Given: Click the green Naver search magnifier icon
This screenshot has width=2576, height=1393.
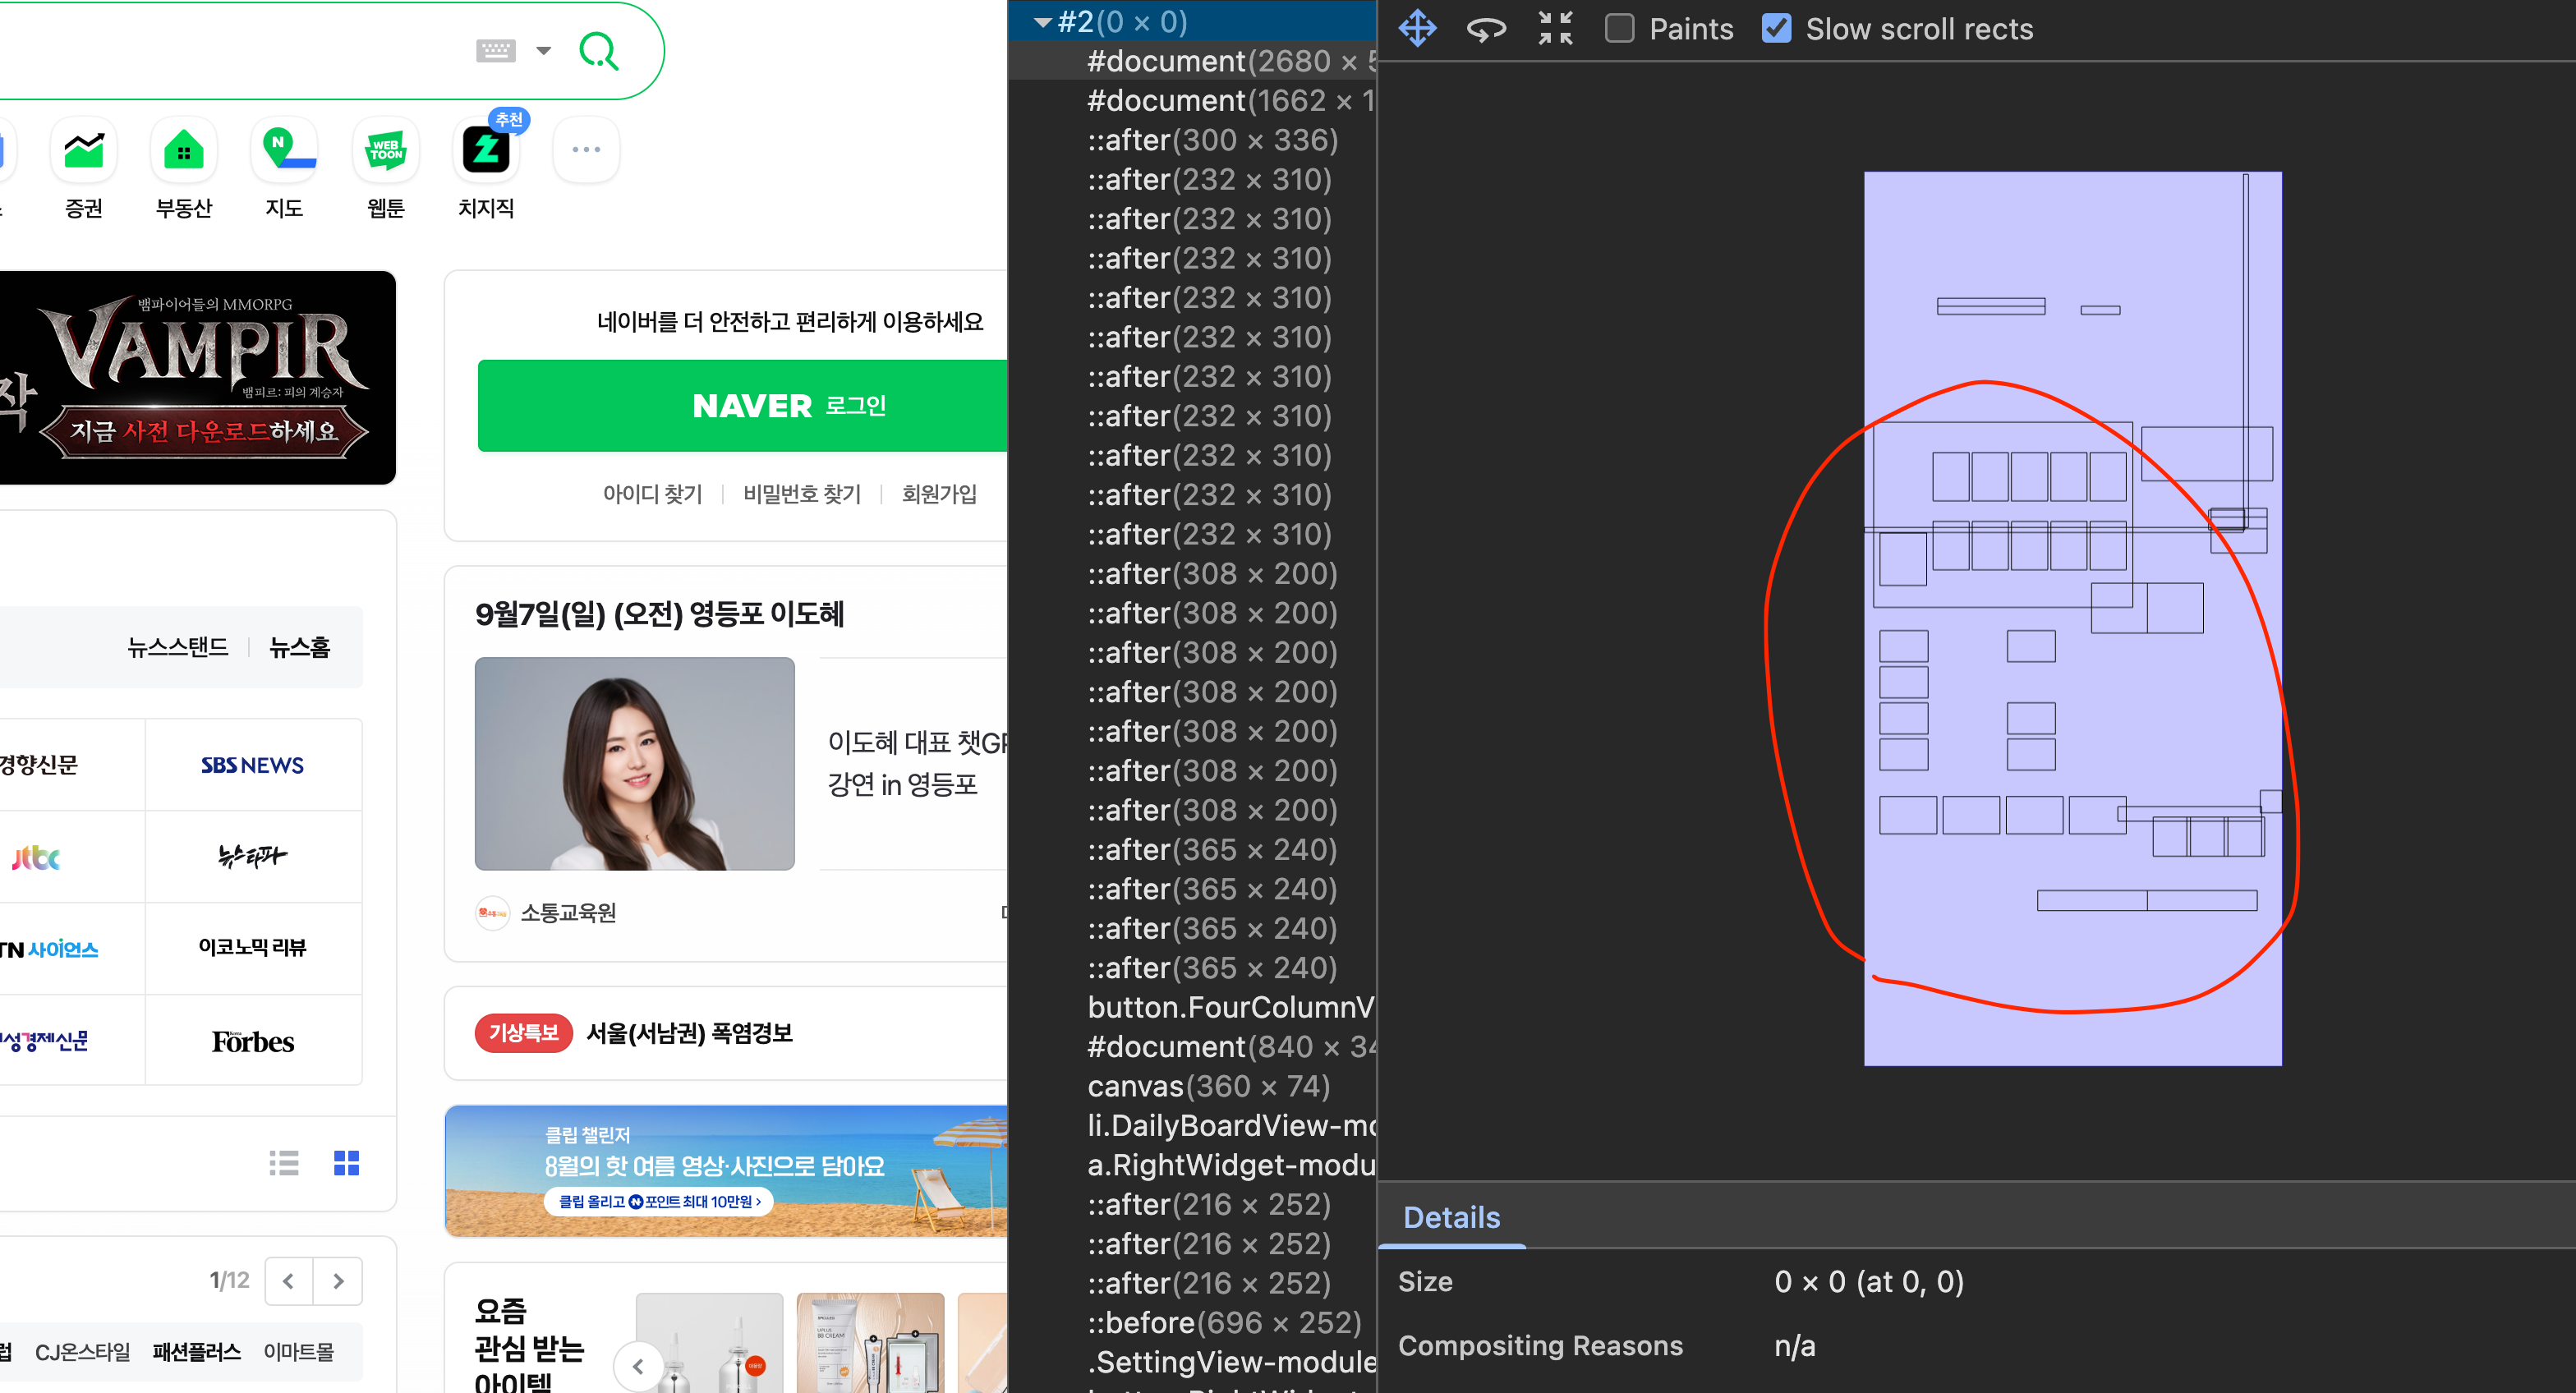Looking at the screenshot, I should (598, 50).
